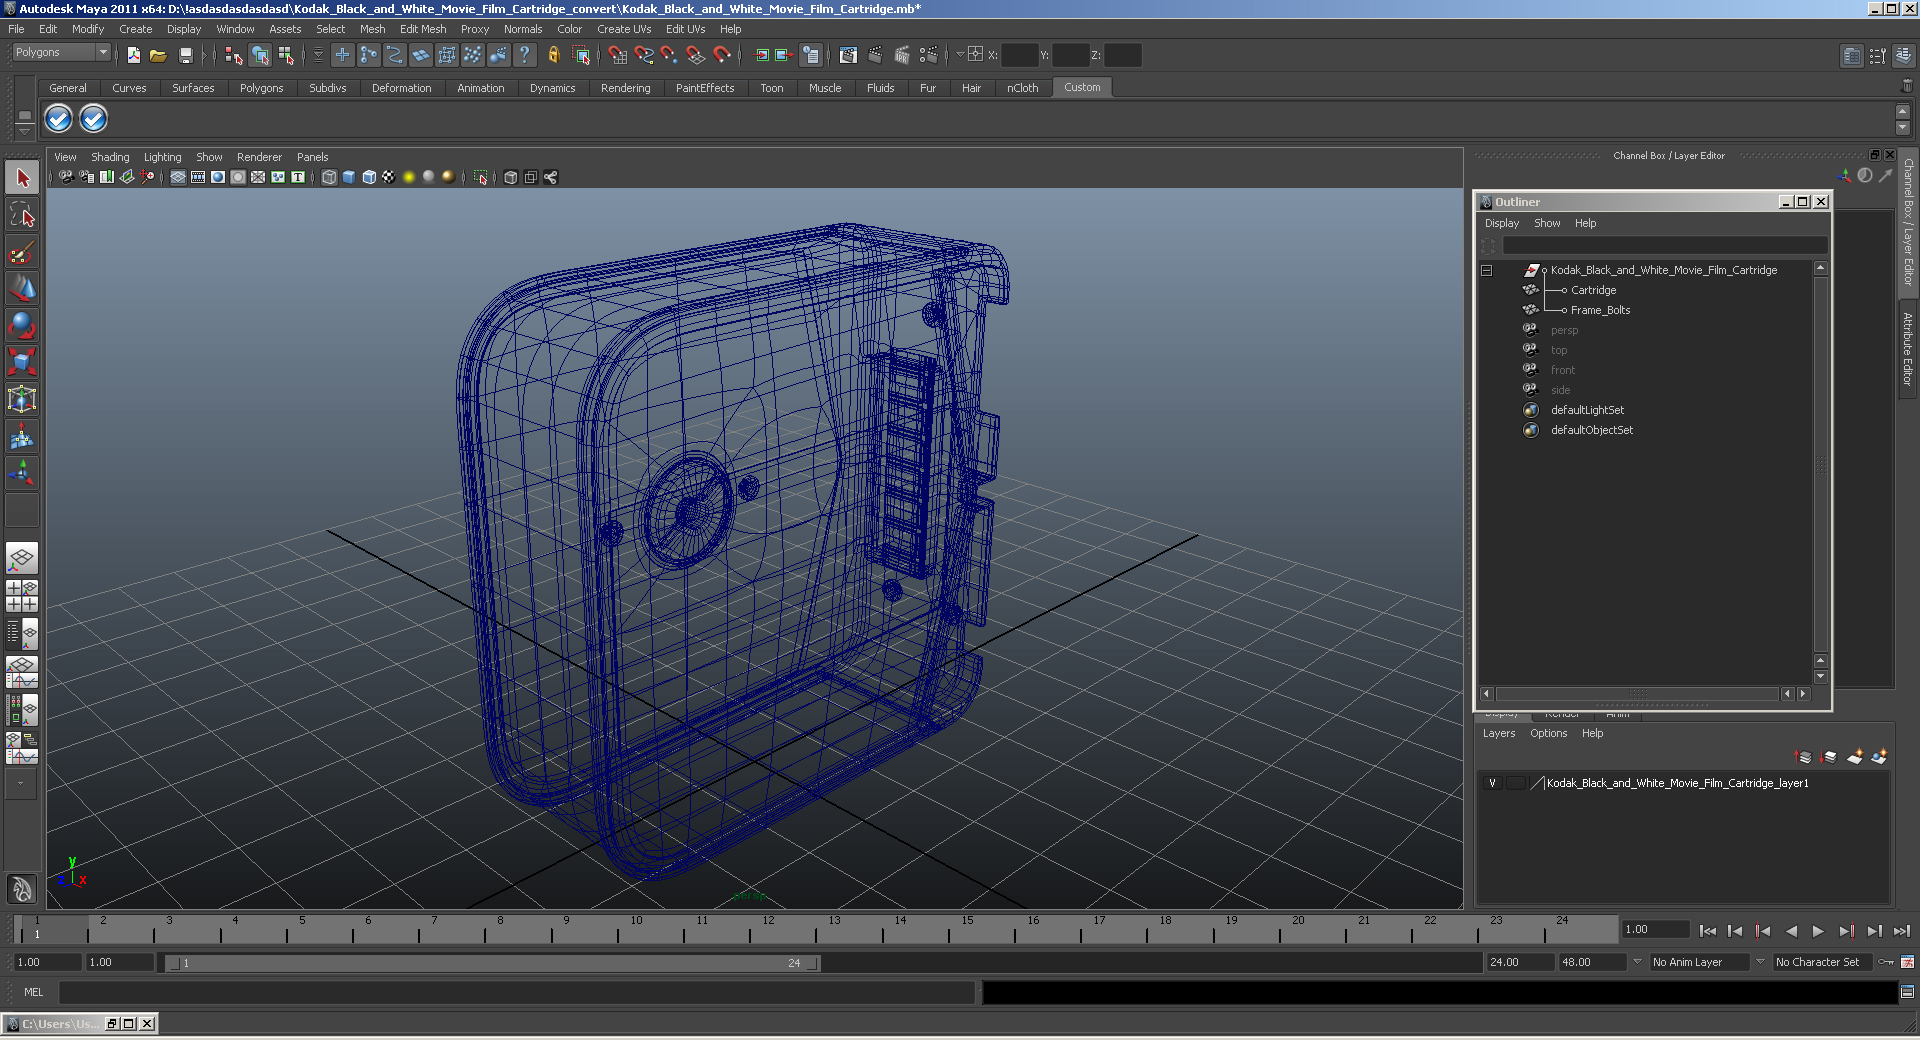This screenshot has width=1920, height=1040.
Task: Toggle Snap to points magnet
Action: coord(669,55)
